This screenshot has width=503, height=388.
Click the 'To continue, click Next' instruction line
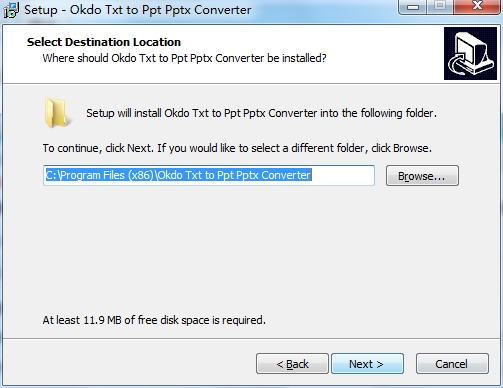237,148
